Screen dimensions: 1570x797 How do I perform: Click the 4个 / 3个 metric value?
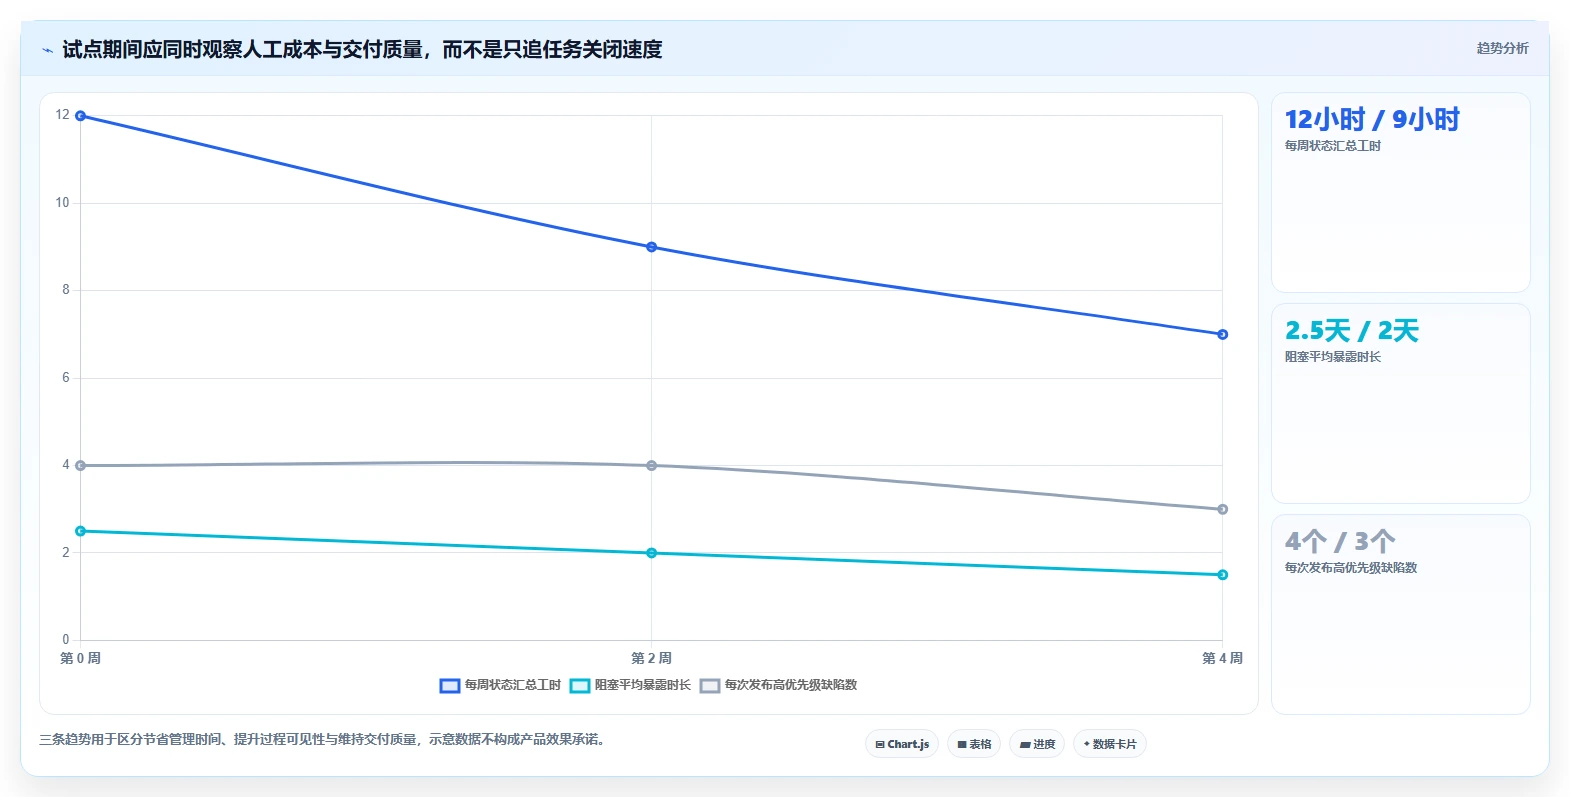coord(1340,542)
